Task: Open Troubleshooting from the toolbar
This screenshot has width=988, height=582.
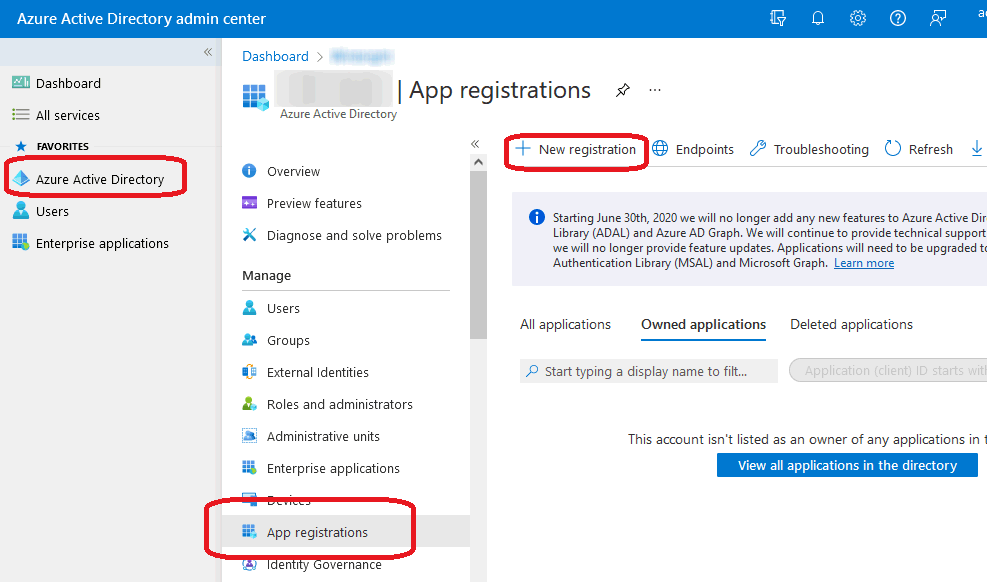Action: [809, 150]
